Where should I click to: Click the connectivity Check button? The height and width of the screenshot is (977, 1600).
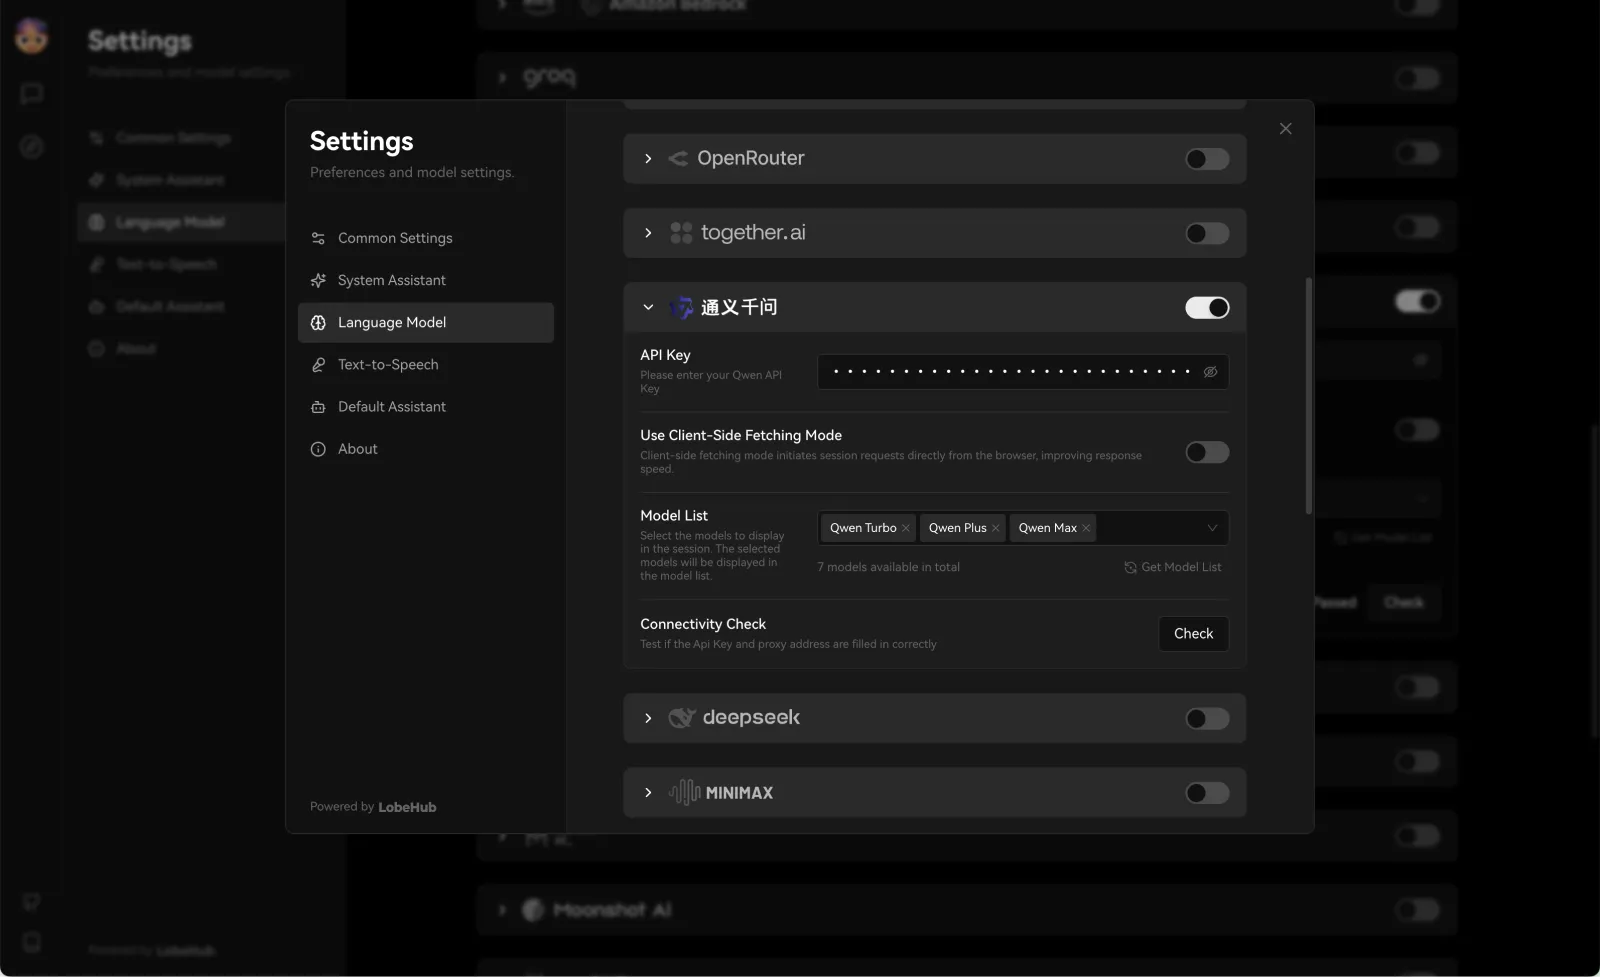coord(1193,634)
